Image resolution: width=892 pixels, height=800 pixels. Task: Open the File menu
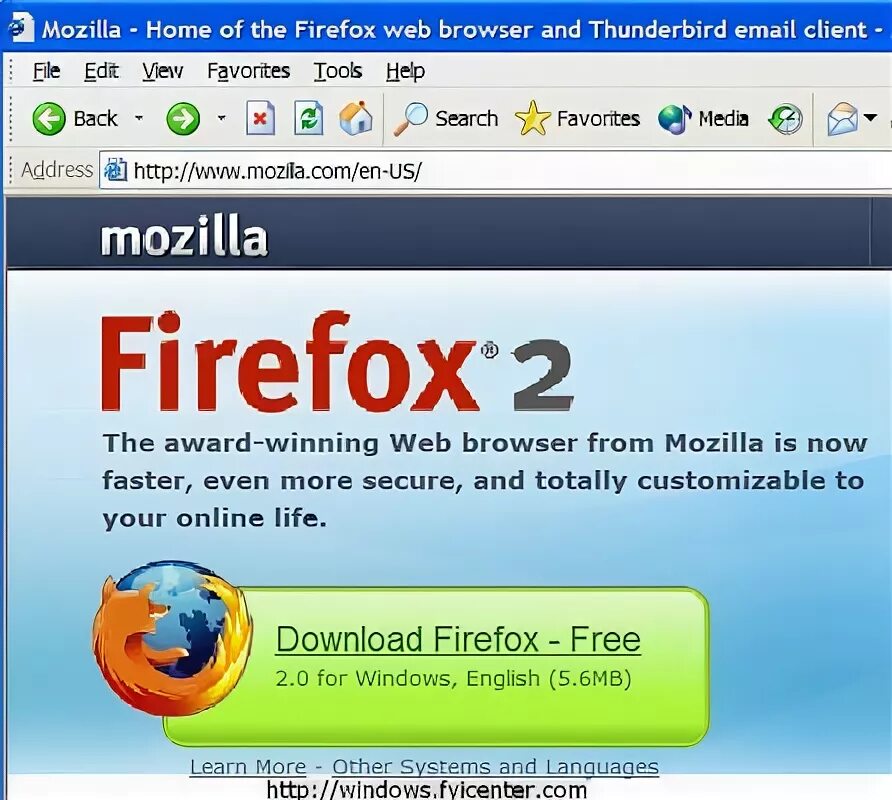pyautogui.click(x=46, y=71)
